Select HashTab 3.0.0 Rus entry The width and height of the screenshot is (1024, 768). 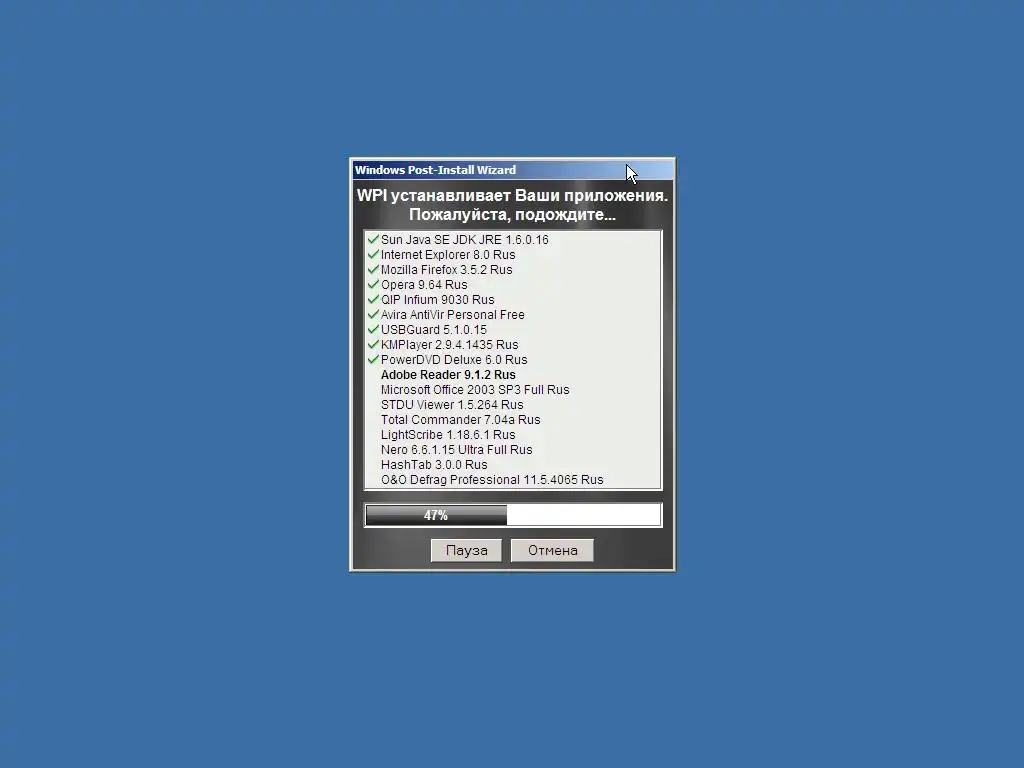pyautogui.click(x=434, y=465)
